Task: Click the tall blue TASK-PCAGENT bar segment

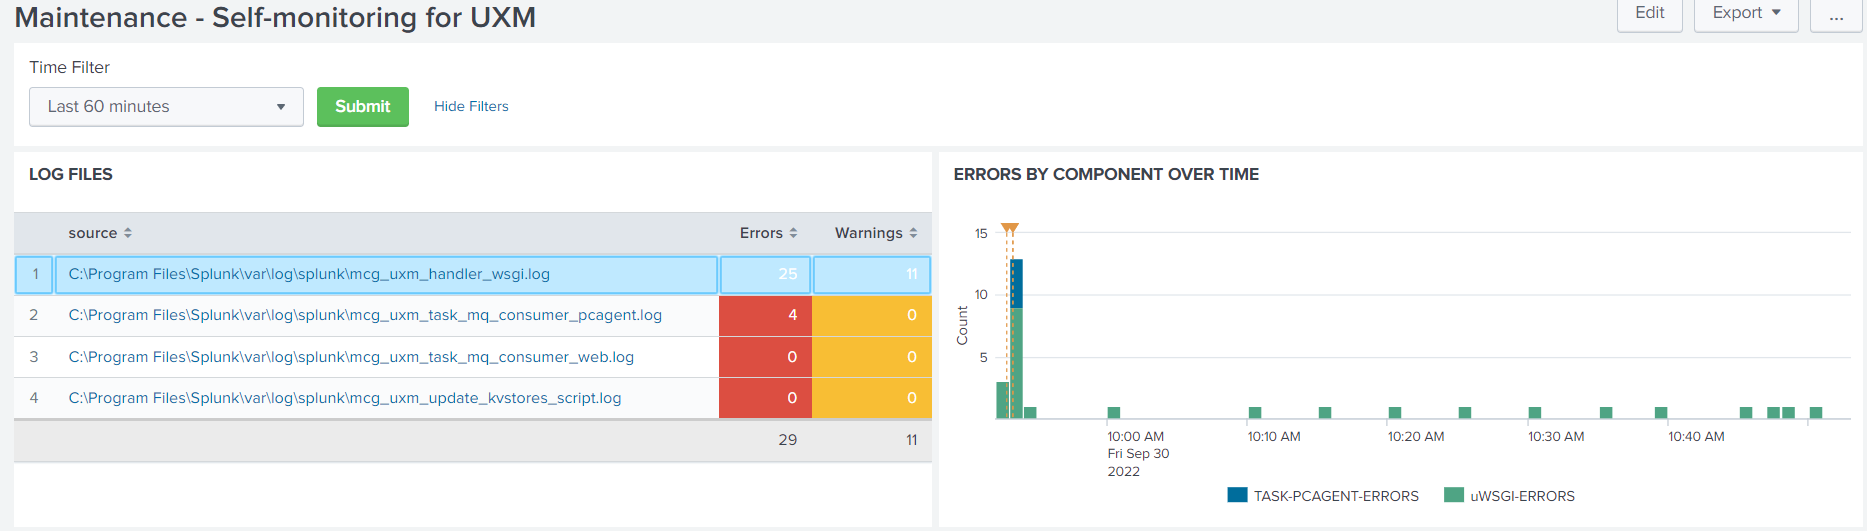Action: coord(1016,283)
